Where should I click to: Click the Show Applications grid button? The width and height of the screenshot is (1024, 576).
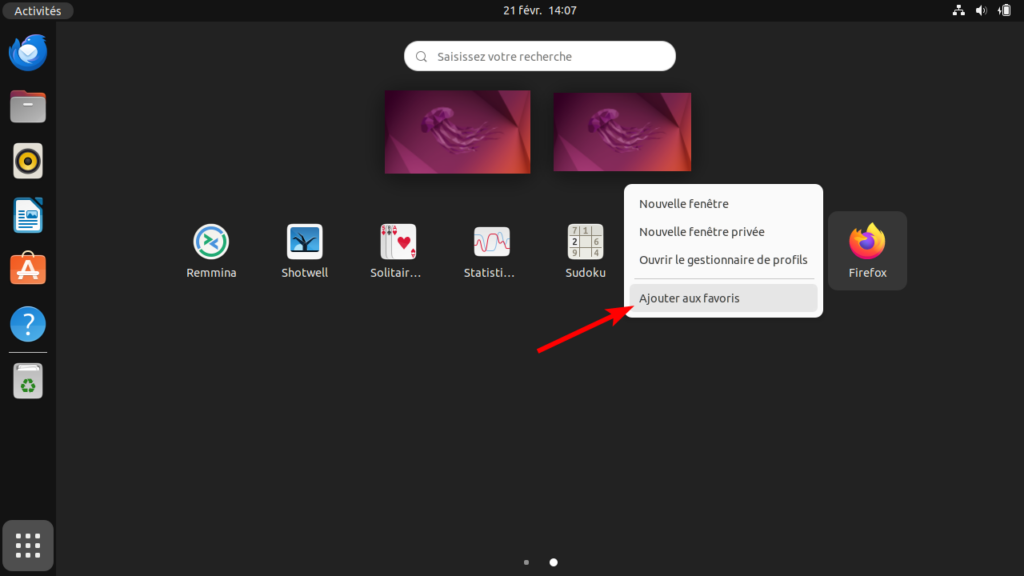tap(28, 545)
